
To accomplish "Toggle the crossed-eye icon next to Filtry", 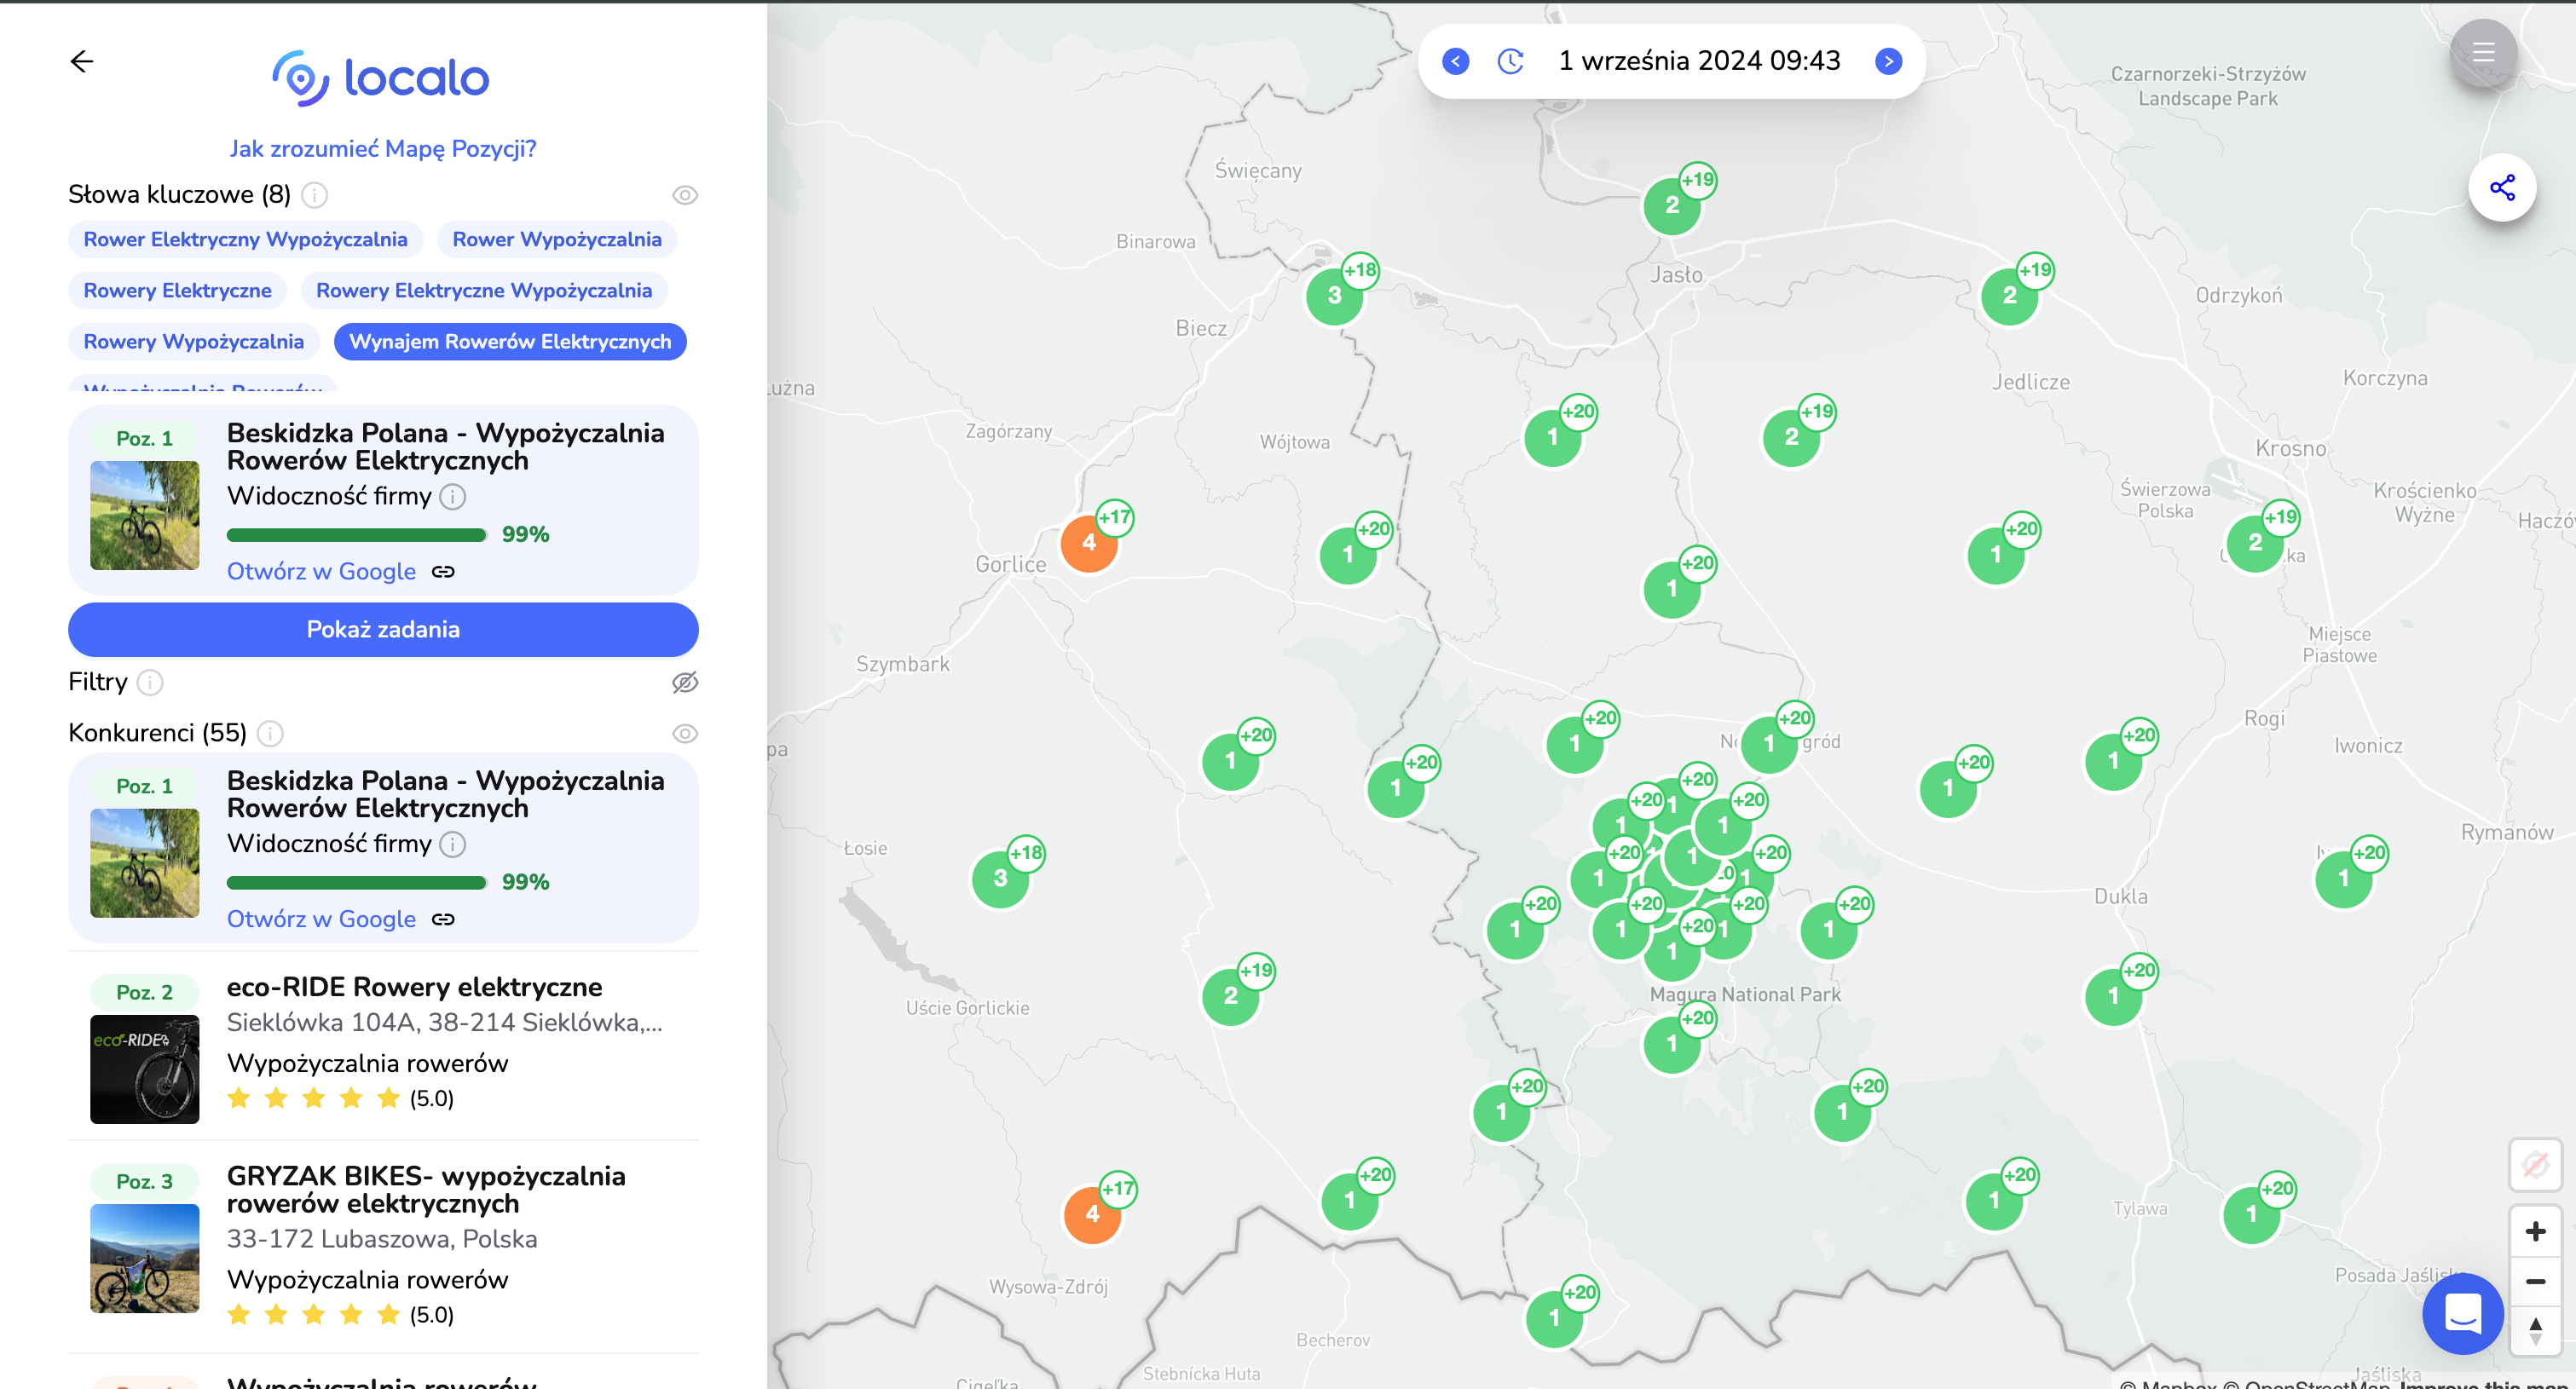I will pos(686,682).
